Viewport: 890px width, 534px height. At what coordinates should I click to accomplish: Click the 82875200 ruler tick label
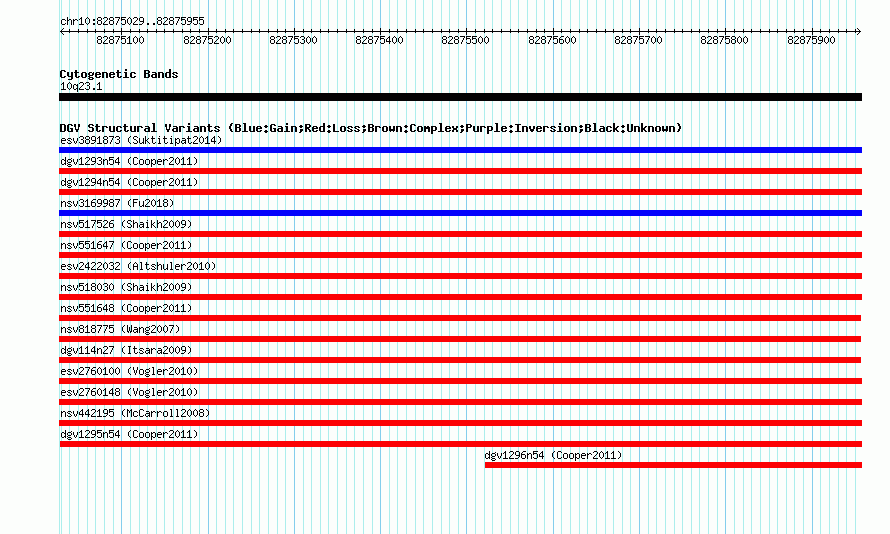tap(207, 40)
